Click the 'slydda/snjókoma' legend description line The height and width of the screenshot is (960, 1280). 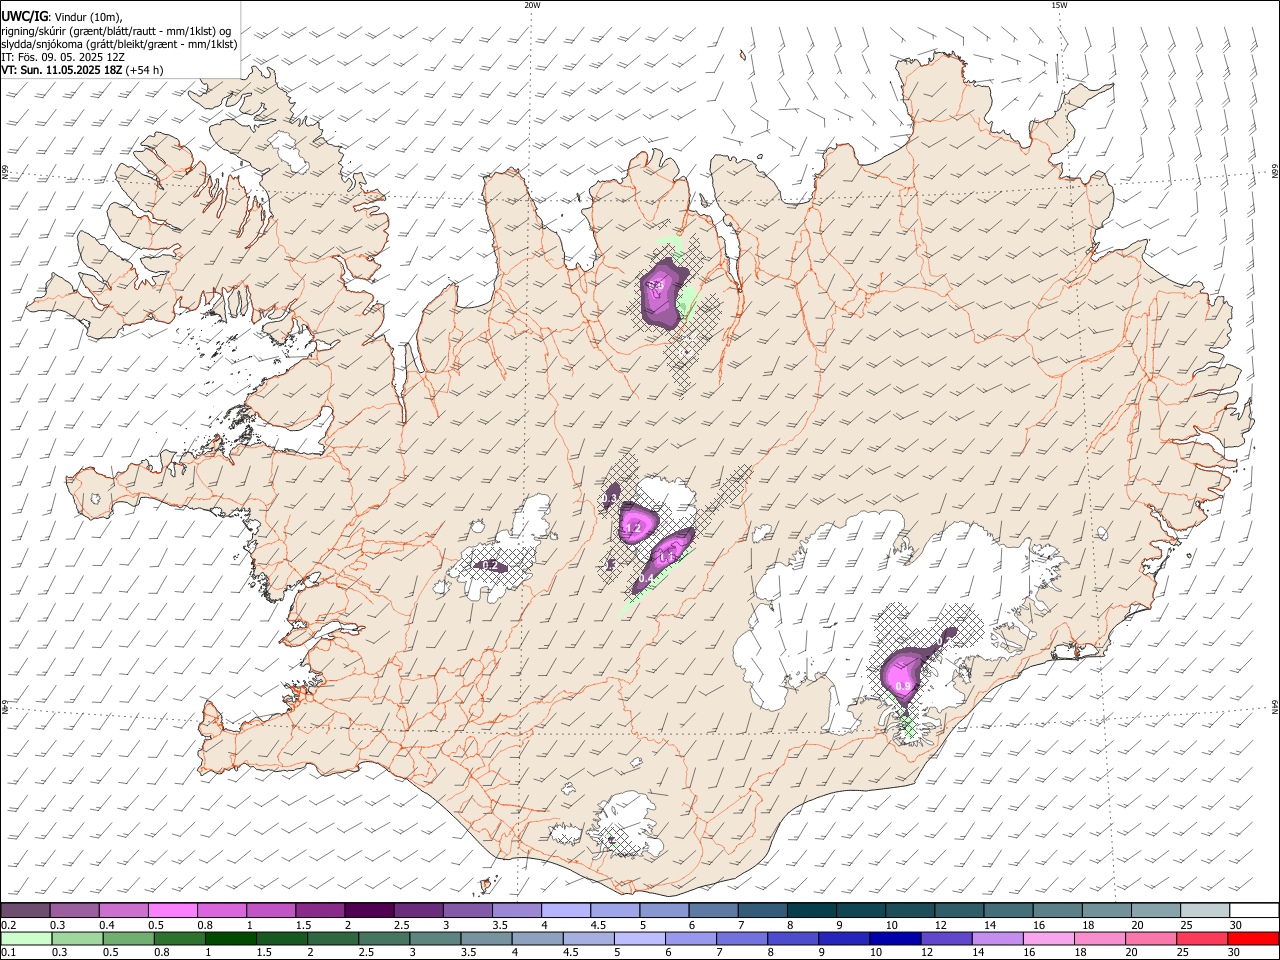point(119,44)
